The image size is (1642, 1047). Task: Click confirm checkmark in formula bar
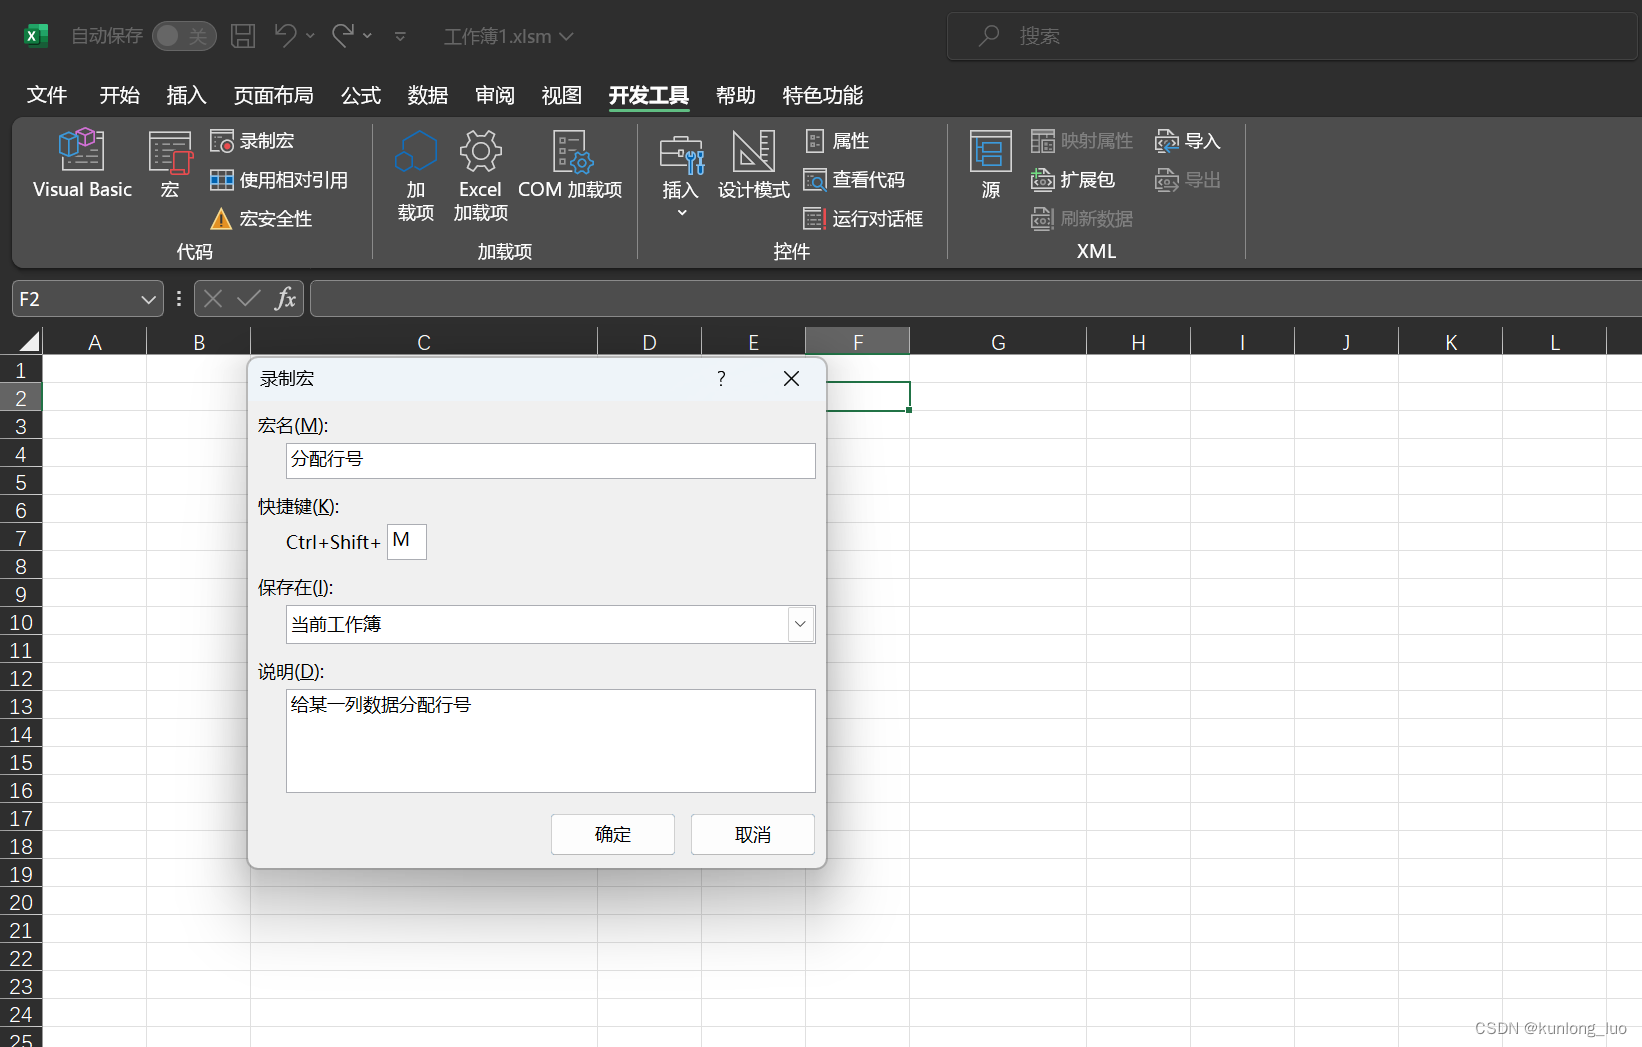[249, 298]
